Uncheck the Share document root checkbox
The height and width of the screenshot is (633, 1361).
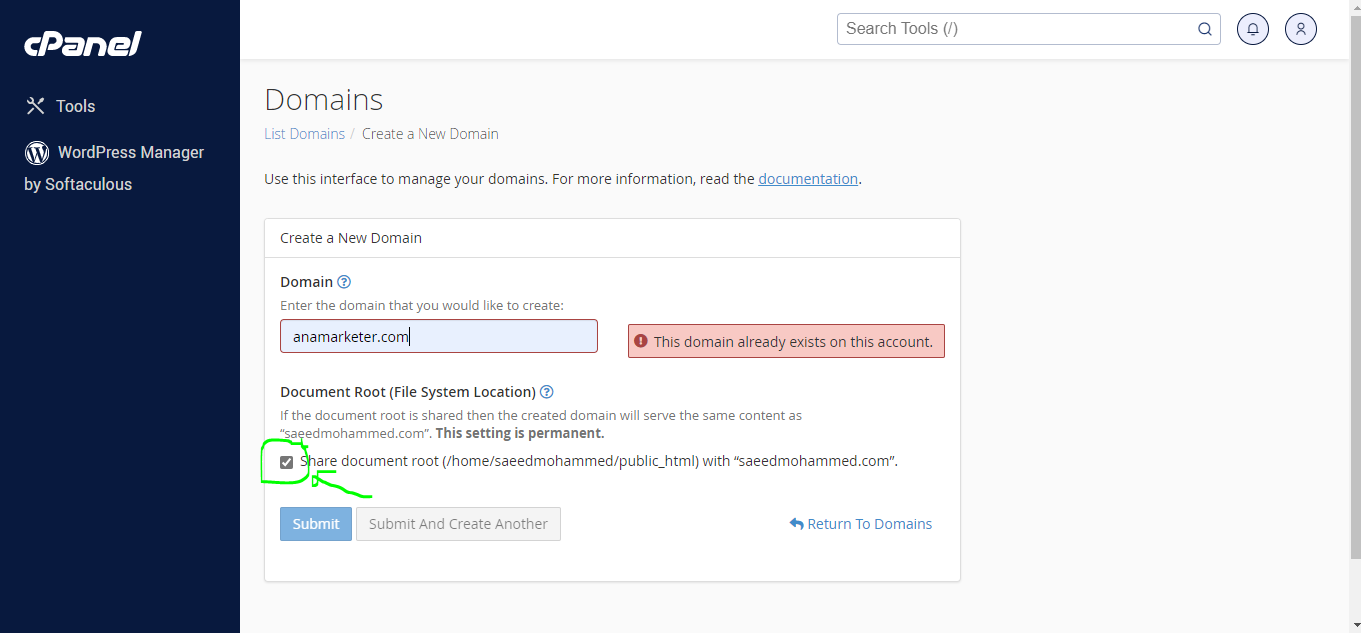pyautogui.click(x=287, y=462)
